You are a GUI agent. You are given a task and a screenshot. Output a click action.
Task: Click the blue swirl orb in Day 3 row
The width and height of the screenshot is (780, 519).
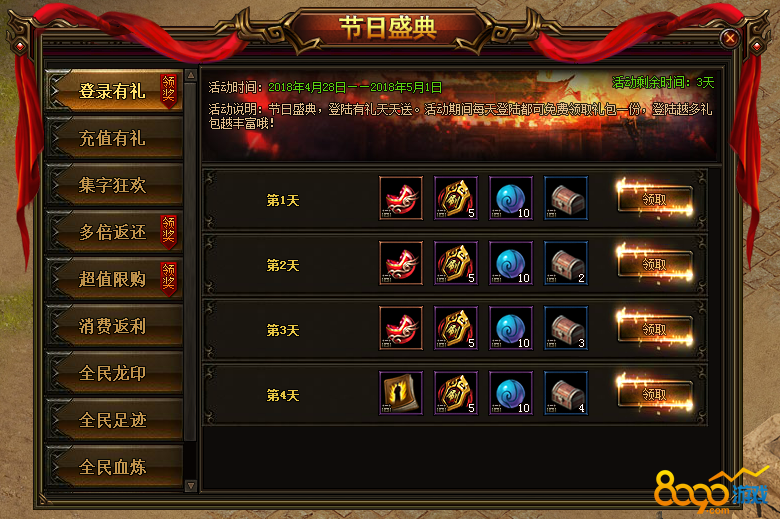(511, 328)
